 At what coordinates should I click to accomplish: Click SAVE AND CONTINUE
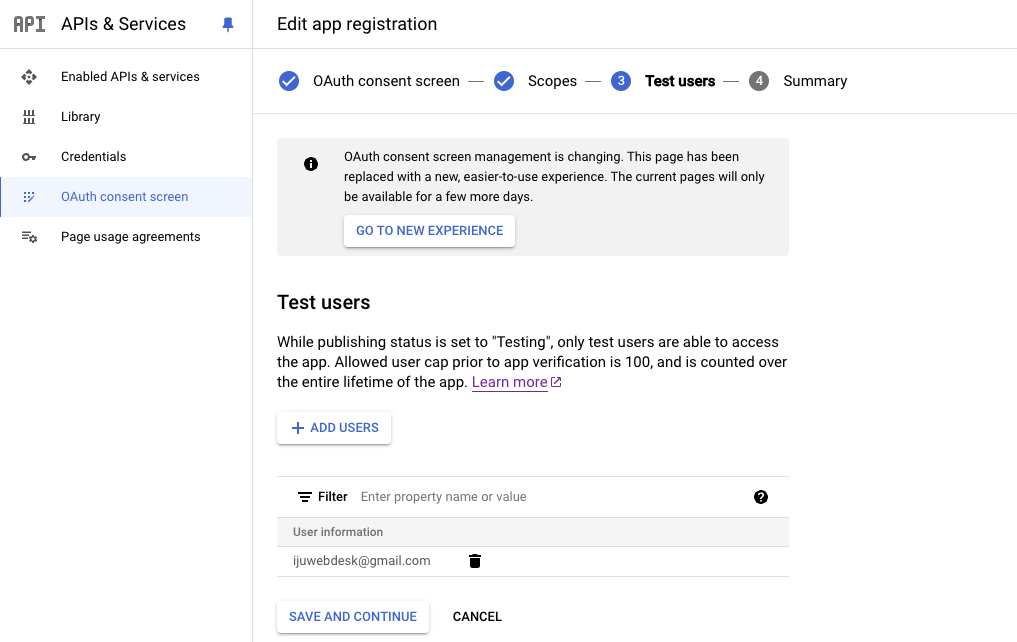pos(353,617)
